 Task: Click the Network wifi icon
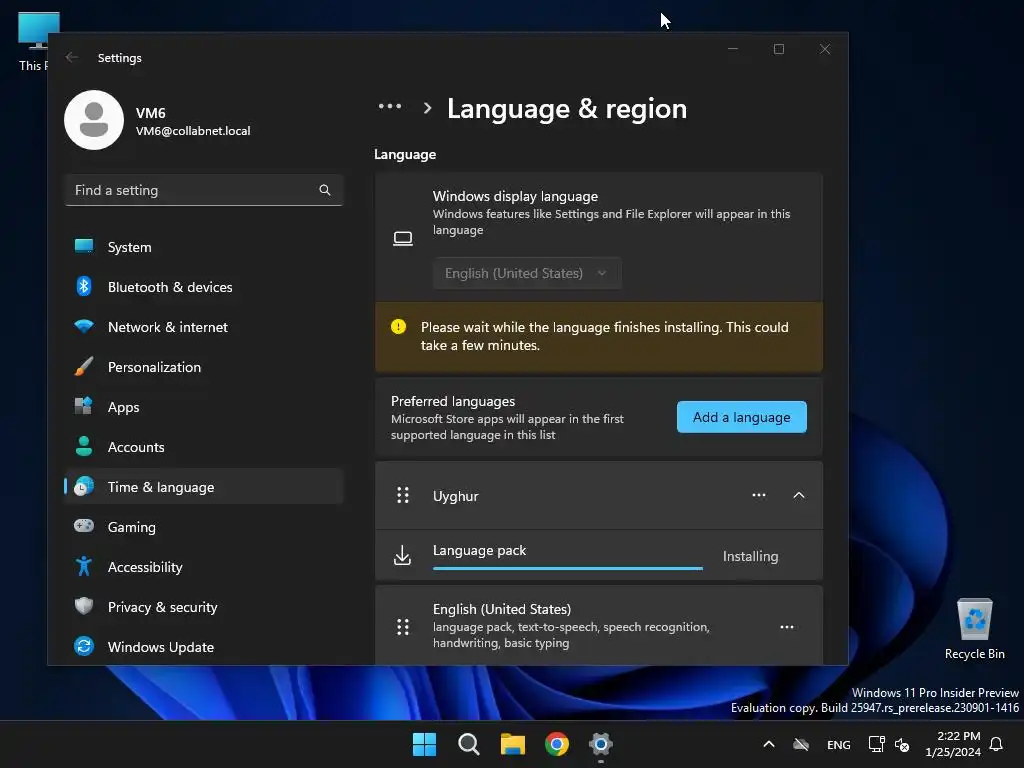pos(84,326)
